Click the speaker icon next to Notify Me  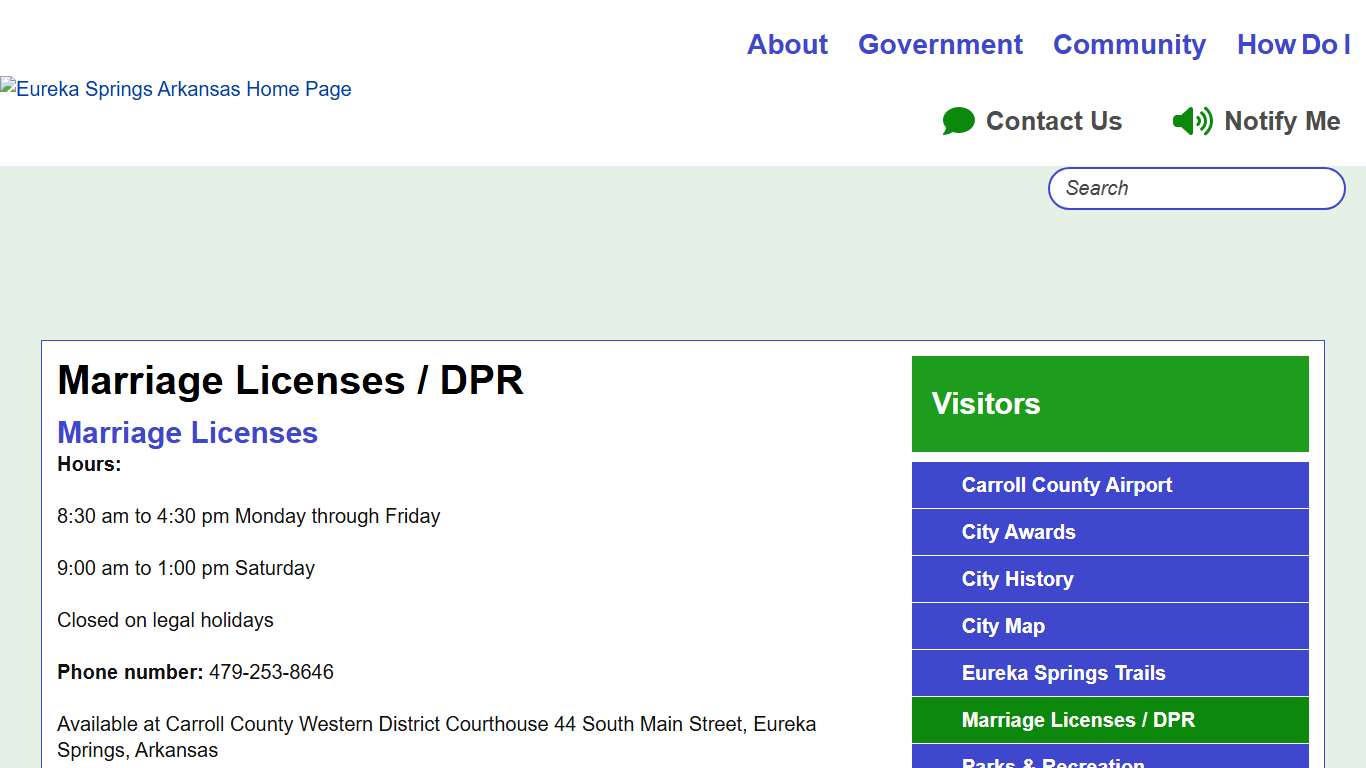point(1191,121)
